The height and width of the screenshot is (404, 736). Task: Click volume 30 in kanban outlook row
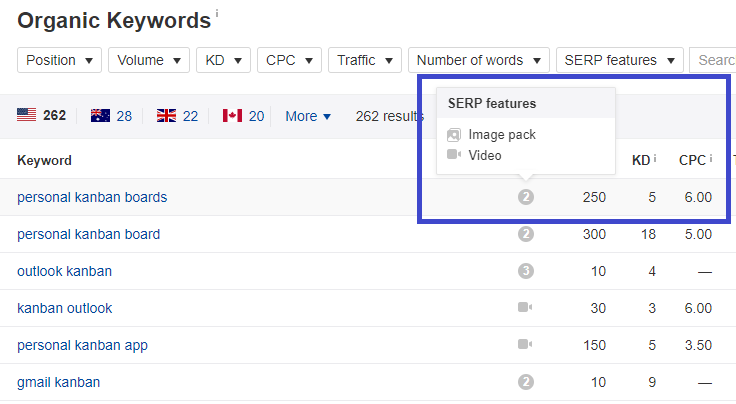598,309
